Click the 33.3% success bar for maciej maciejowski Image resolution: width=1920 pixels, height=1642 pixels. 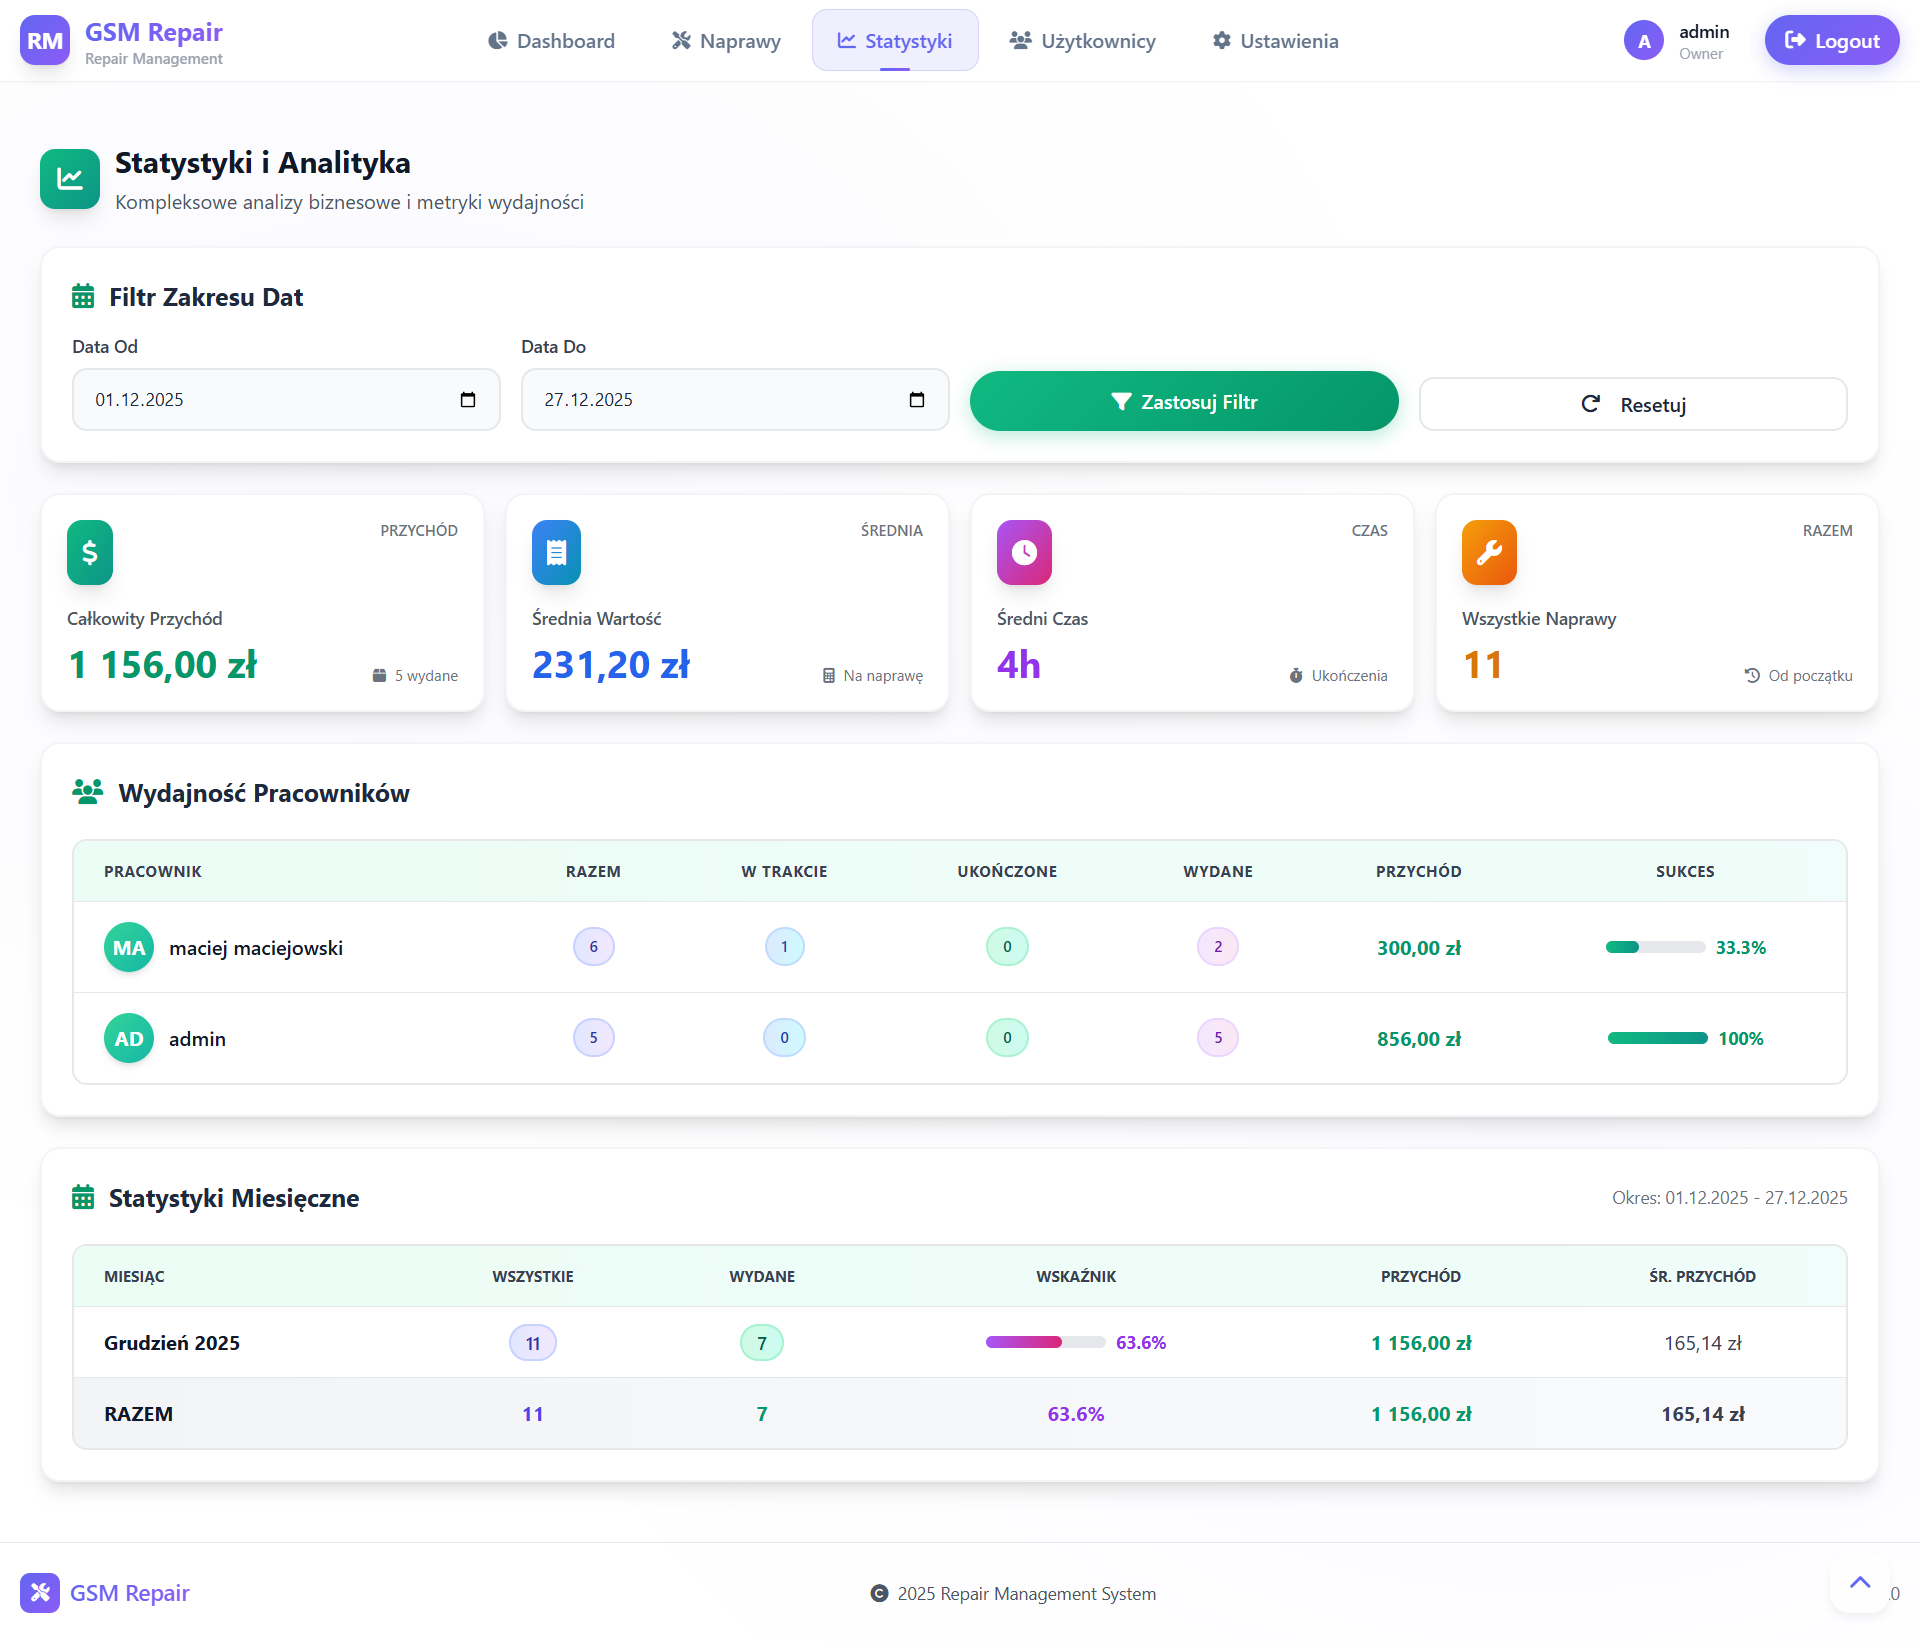[1656, 947]
